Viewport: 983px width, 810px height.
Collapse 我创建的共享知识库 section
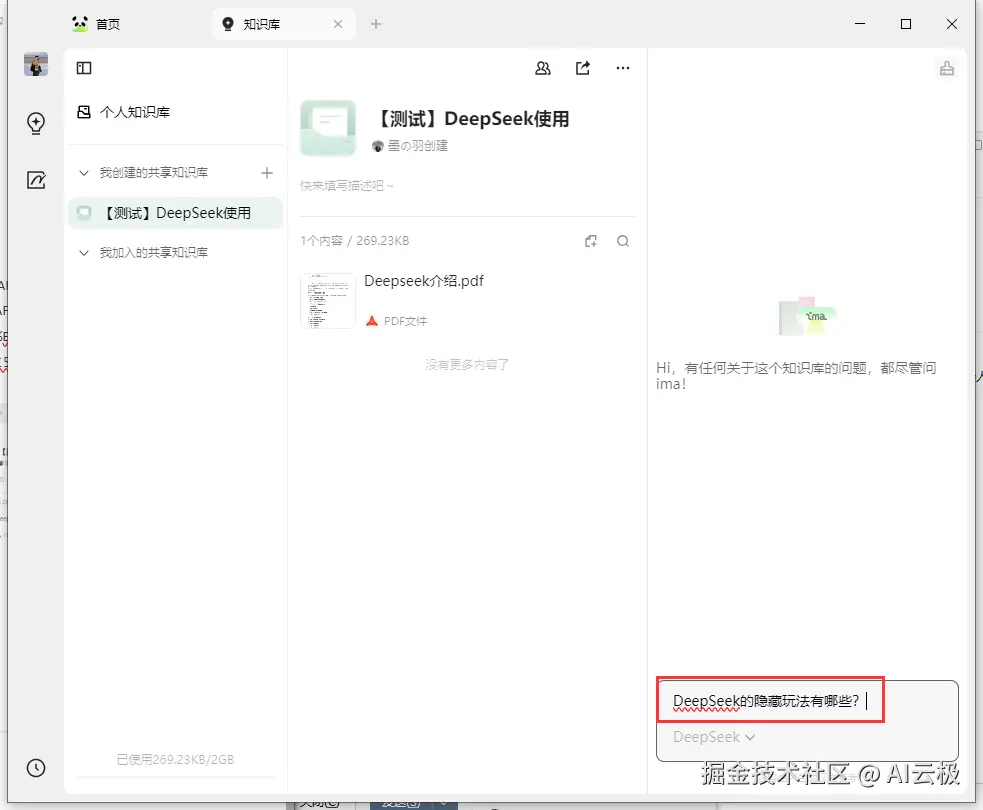[x=83, y=172]
